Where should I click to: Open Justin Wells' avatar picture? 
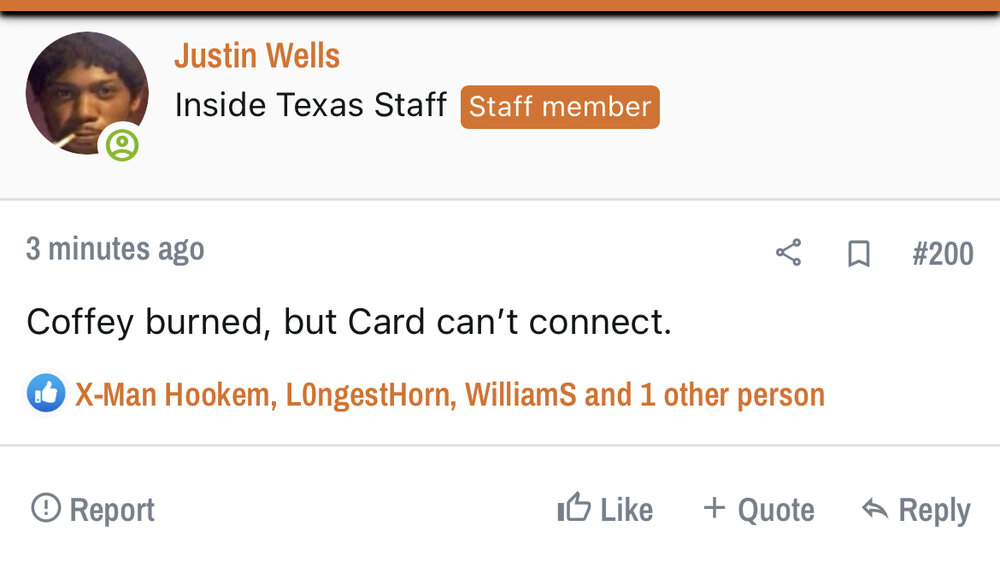click(85, 92)
